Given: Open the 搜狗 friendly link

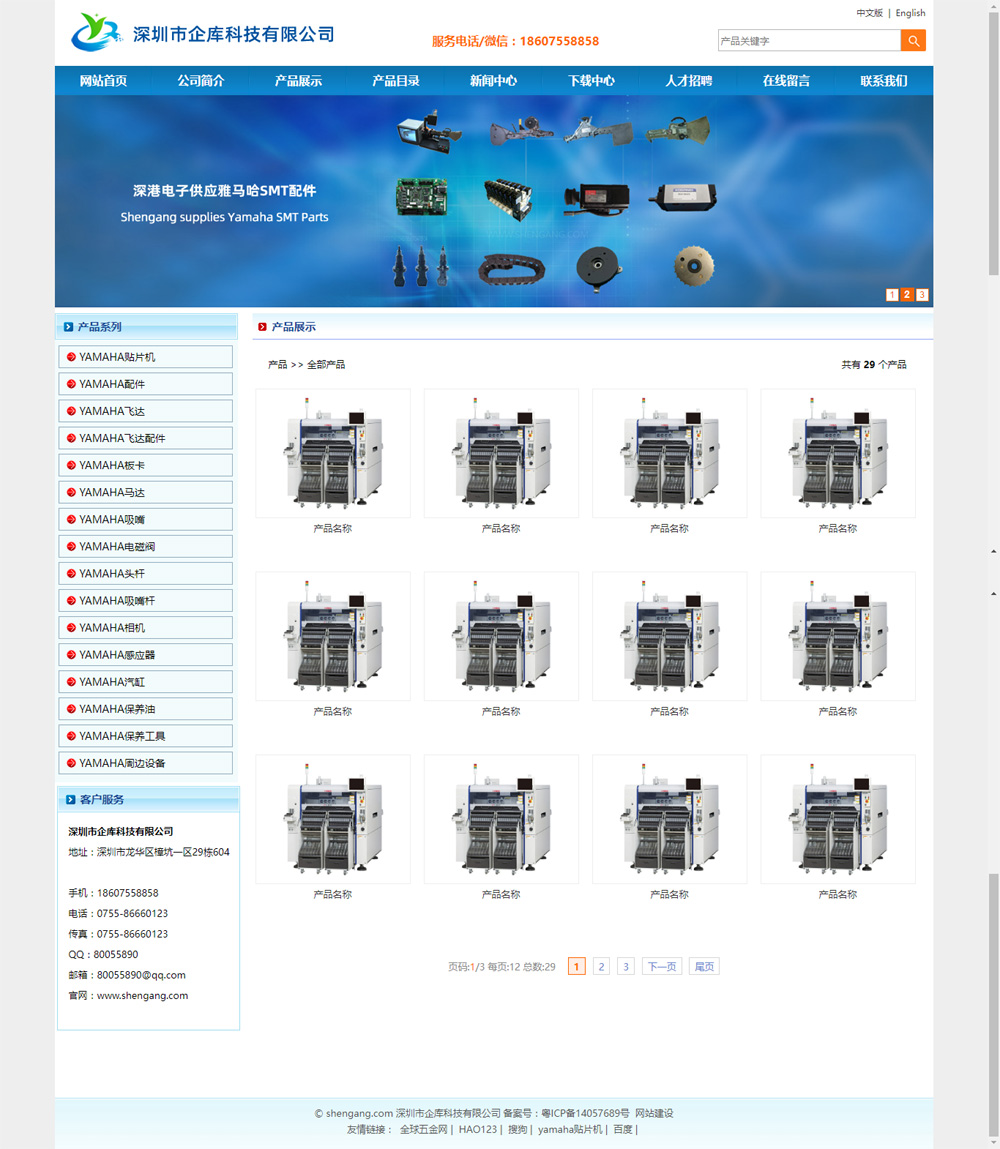Looking at the screenshot, I should tap(518, 1129).
